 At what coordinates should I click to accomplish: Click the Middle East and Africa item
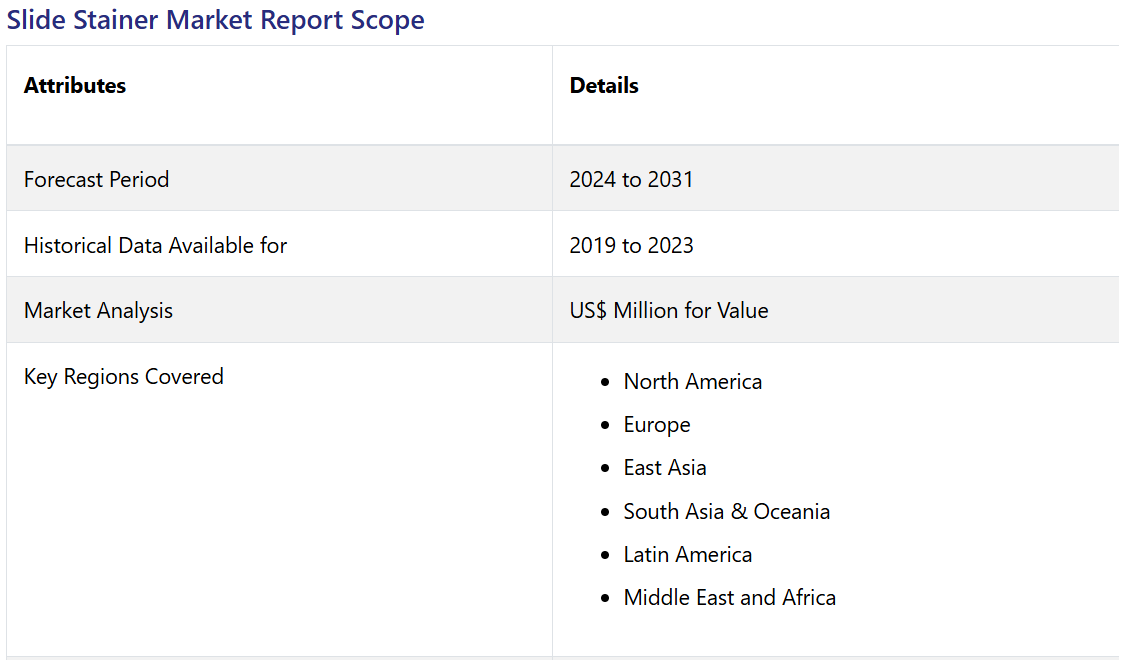point(729,598)
